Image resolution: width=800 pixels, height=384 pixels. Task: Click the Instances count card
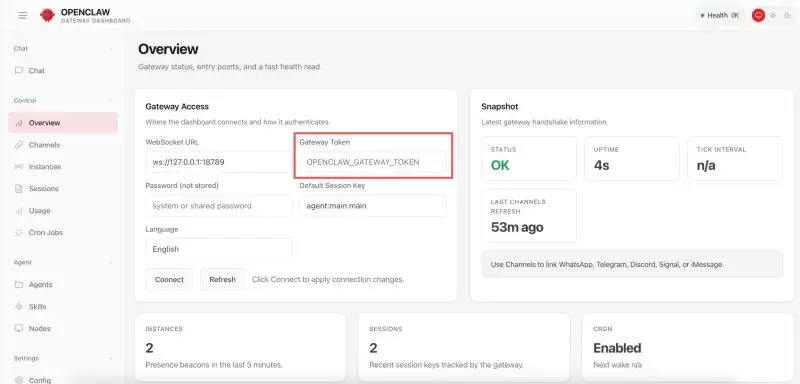(x=240, y=348)
